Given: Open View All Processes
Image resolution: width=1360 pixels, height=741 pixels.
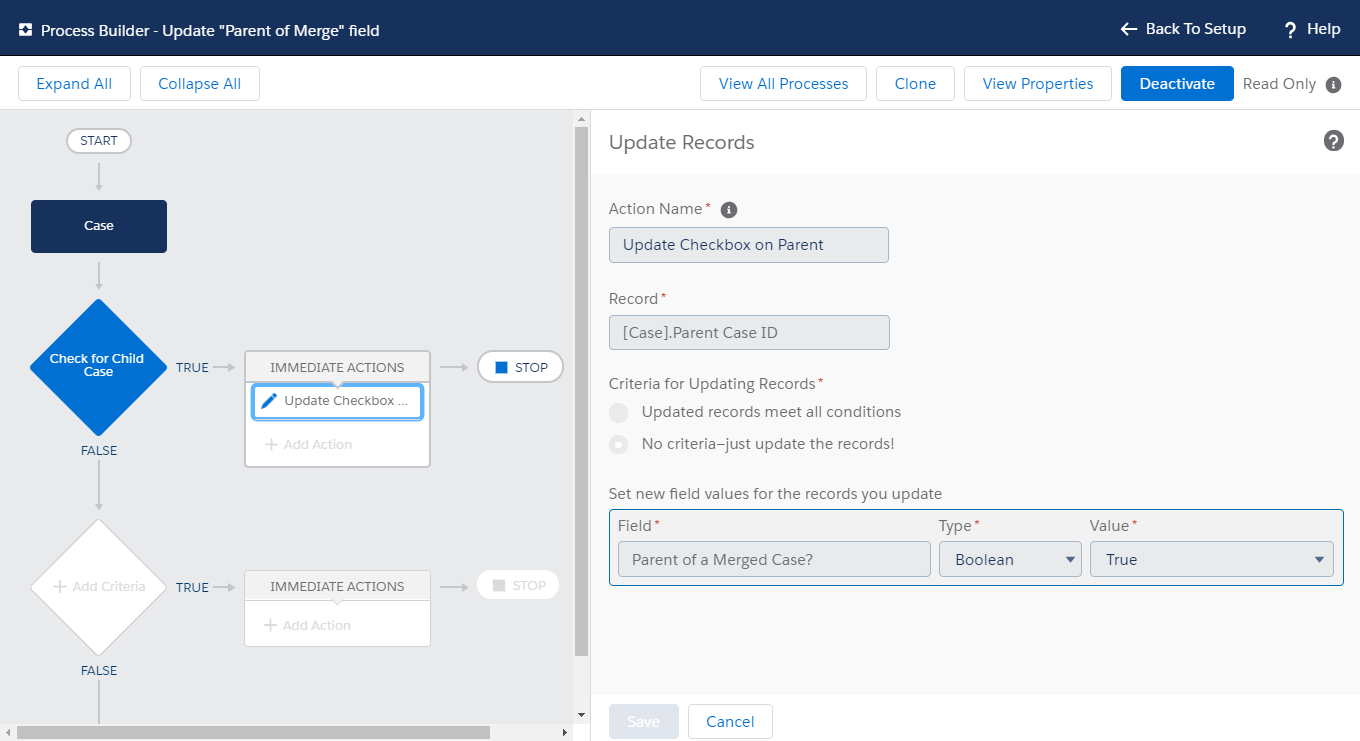Looking at the screenshot, I should click(x=783, y=84).
